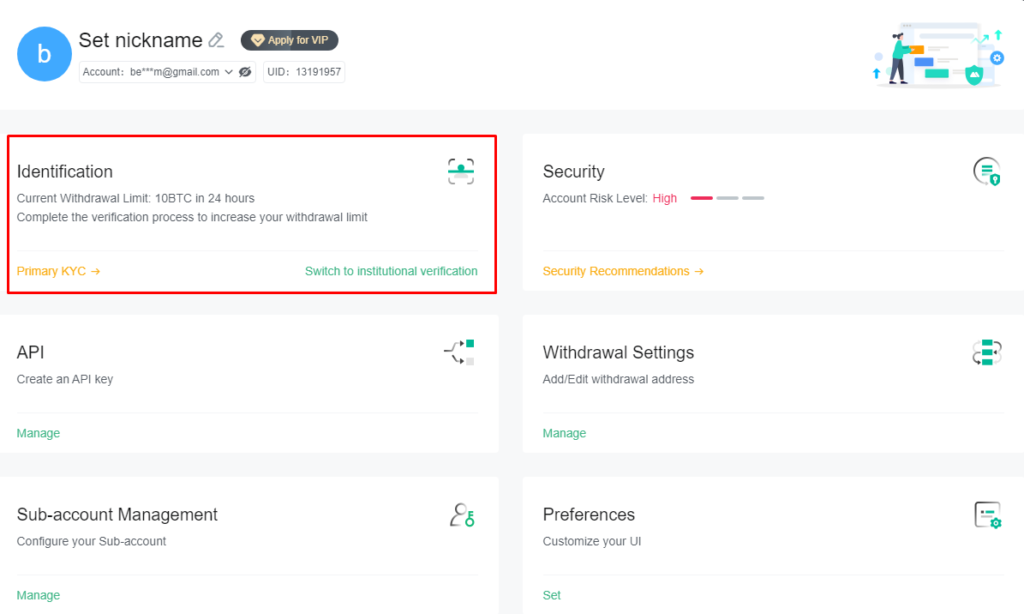The width and height of the screenshot is (1024, 614).
Task: Click the blue profile avatar
Action: [44, 54]
